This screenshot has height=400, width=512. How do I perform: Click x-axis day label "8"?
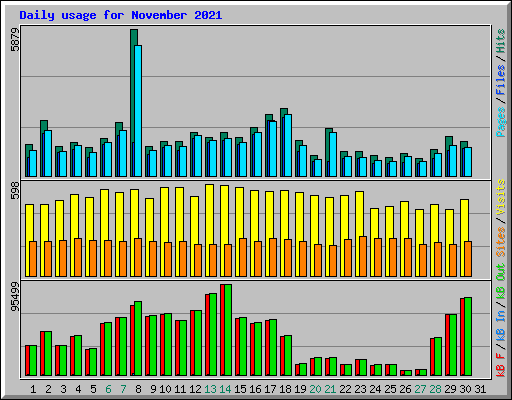coord(138,389)
